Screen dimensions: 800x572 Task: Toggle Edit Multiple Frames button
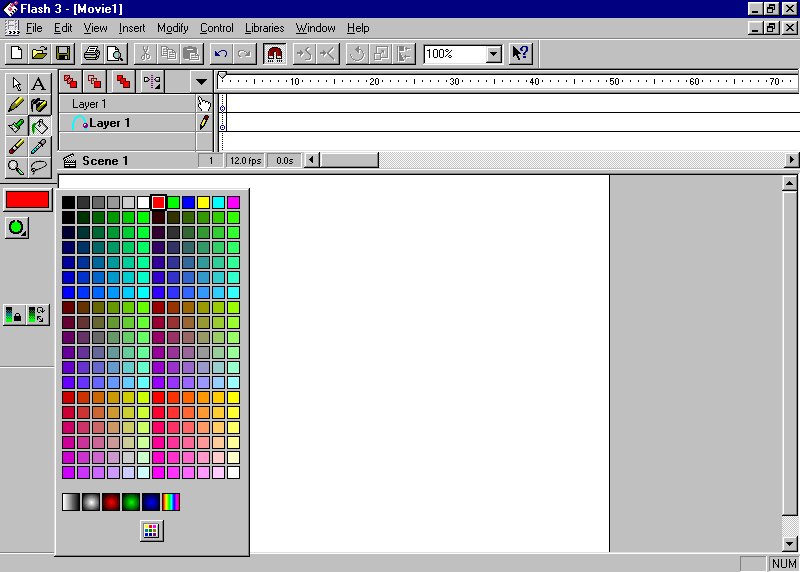tap(123, 82)
